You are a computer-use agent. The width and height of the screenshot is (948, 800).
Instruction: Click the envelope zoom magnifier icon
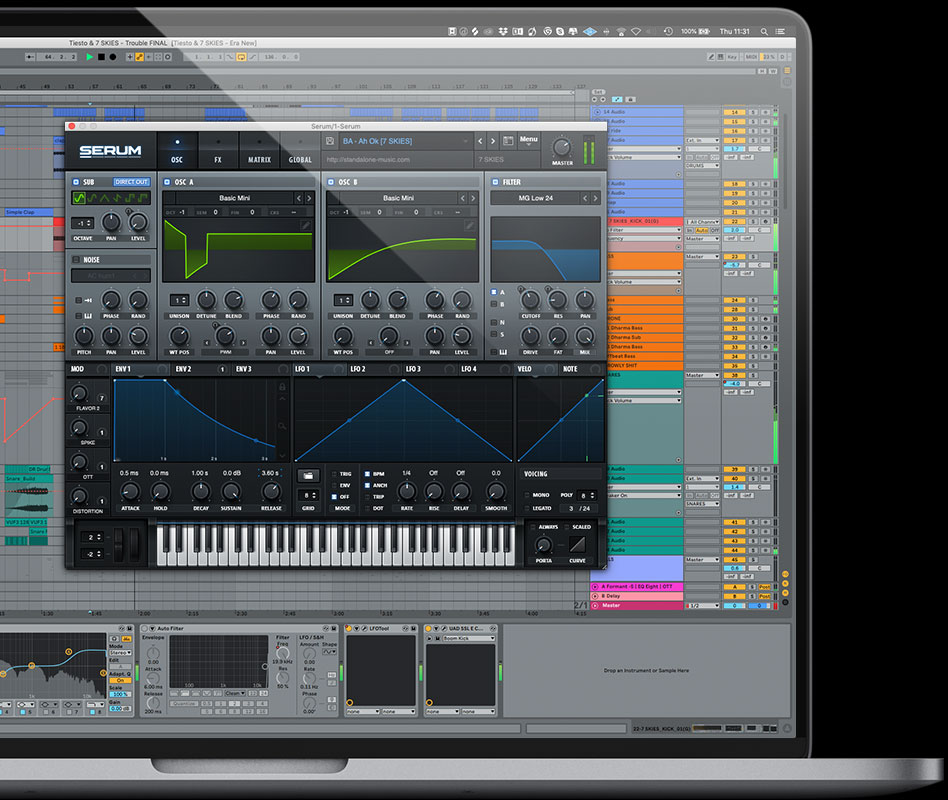pyautogui.click(x=282, y=426)
